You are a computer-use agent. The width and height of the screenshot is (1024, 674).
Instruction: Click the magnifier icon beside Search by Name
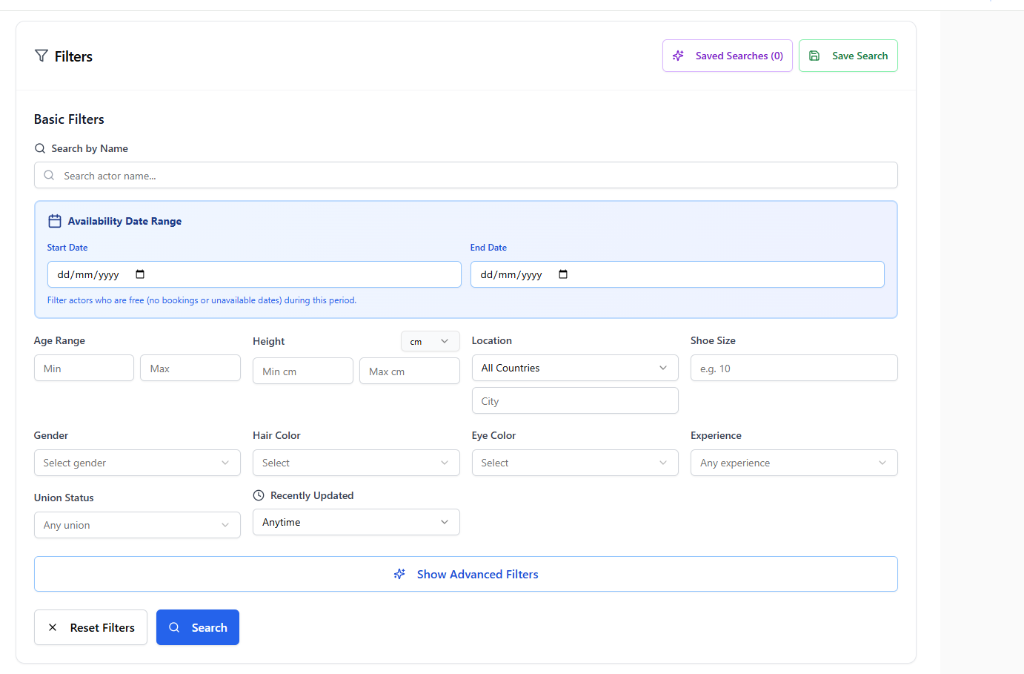pos(40,148)
